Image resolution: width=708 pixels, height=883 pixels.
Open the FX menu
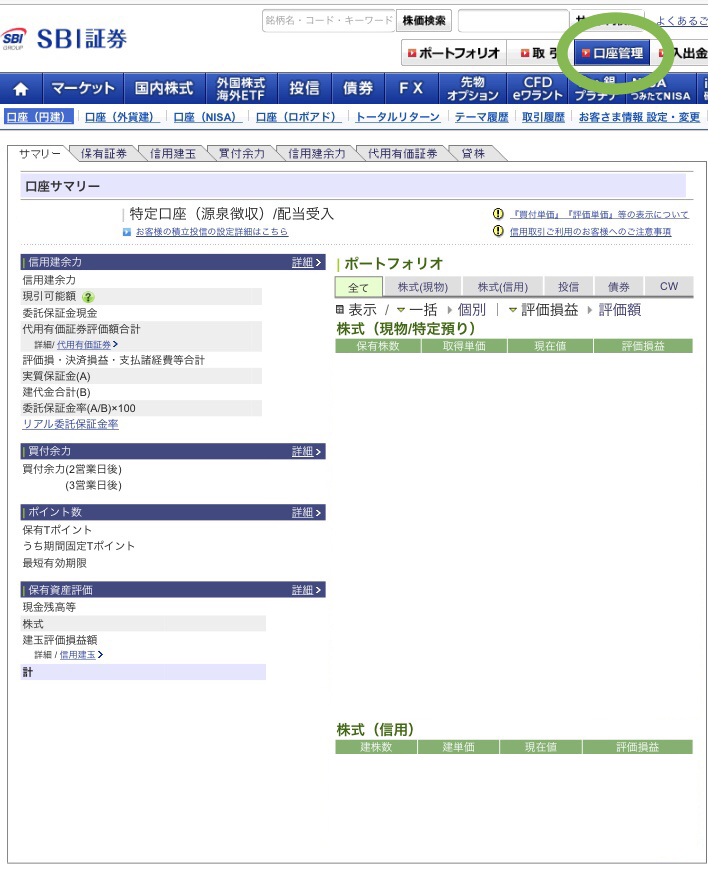[x=411, y=88]
